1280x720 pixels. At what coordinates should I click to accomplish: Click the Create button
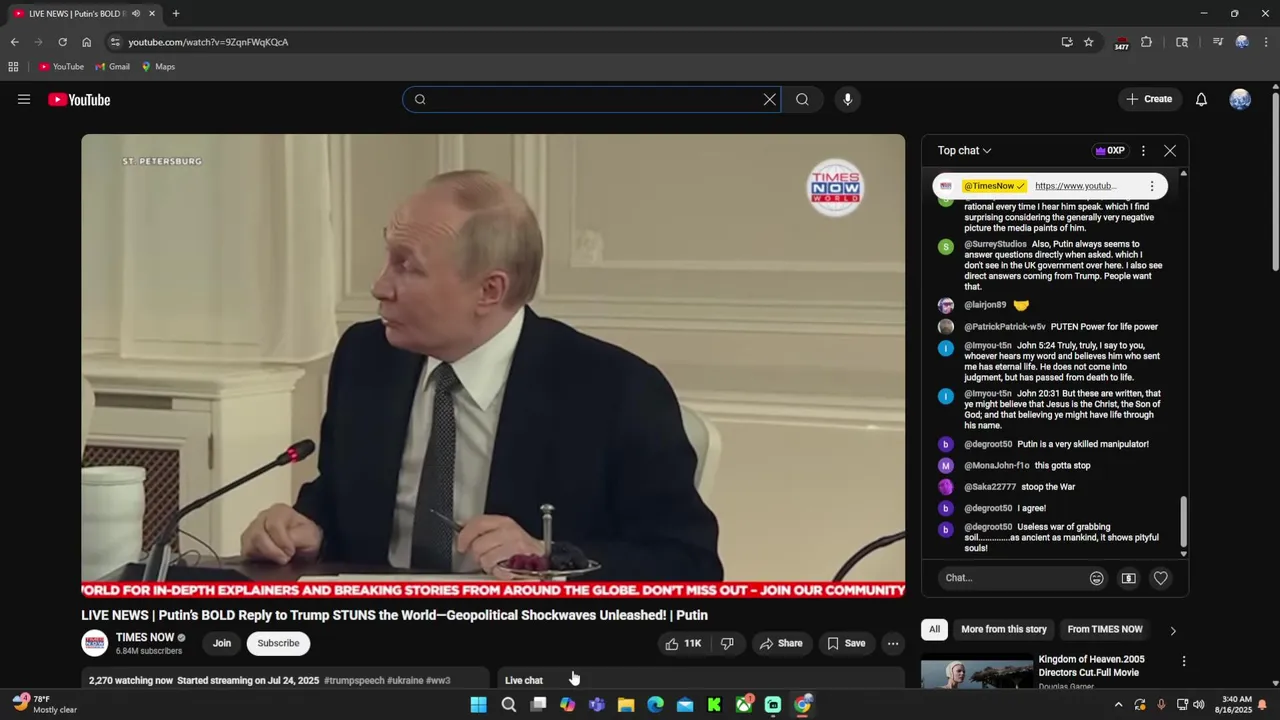(x=1149, y=99)
